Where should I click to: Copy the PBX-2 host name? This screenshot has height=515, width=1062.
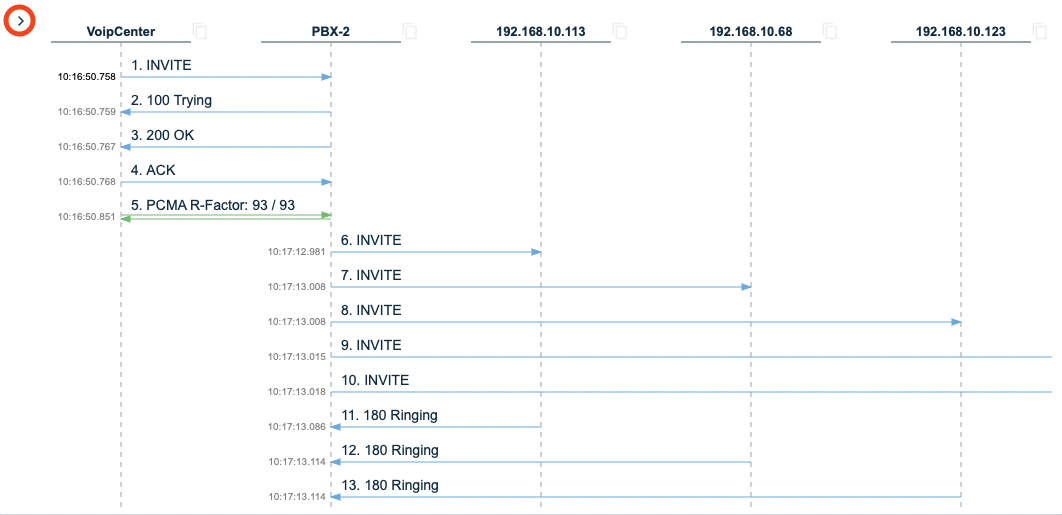pos(410,31)
